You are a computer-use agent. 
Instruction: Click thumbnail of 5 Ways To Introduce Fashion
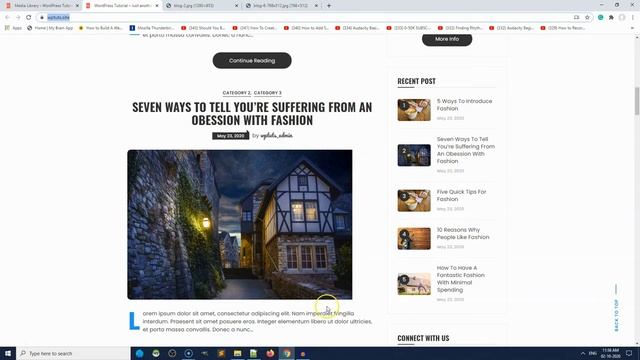(414, 110)
